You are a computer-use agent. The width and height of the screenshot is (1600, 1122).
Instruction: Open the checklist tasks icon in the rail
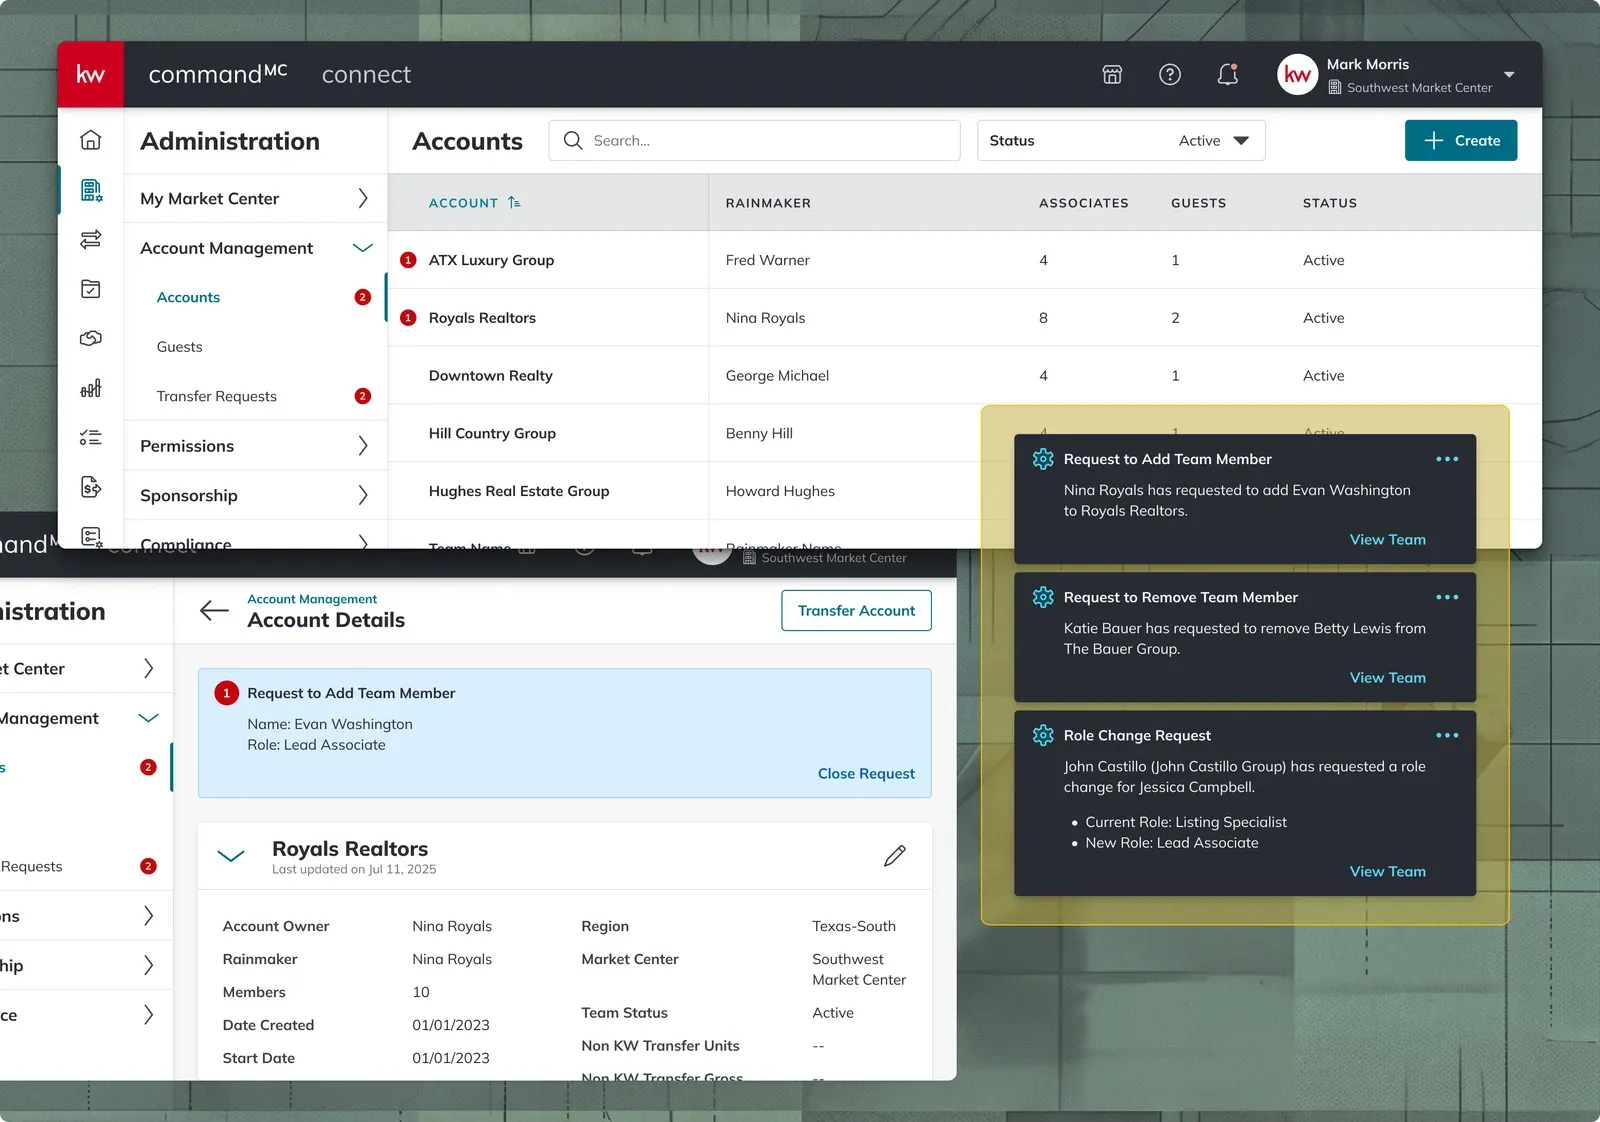pos(90,437)
